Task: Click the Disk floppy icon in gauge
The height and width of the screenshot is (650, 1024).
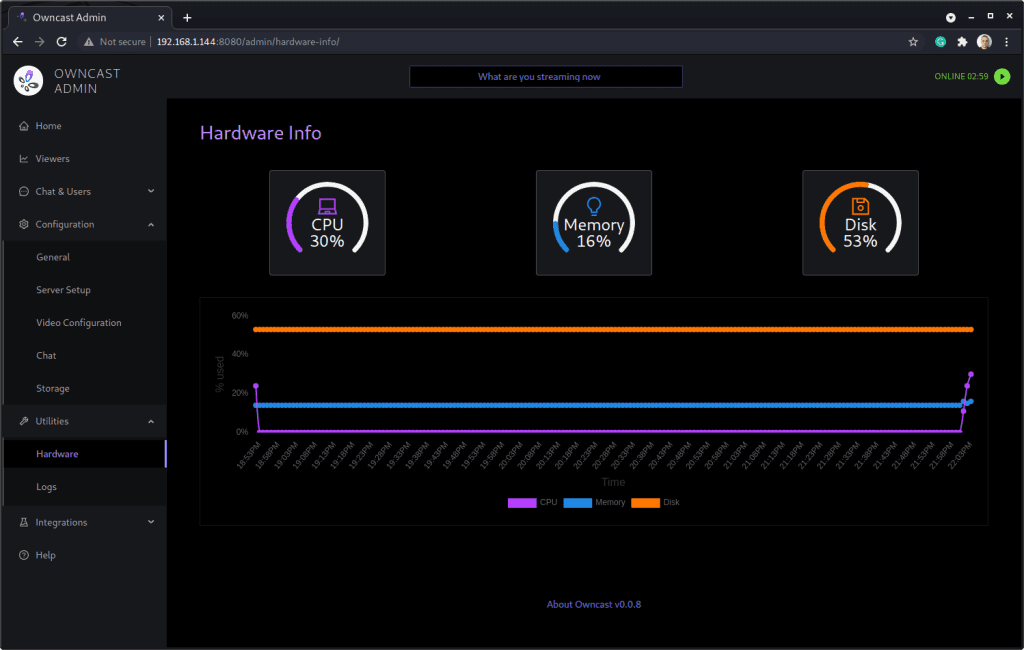Action: (860, 206)
